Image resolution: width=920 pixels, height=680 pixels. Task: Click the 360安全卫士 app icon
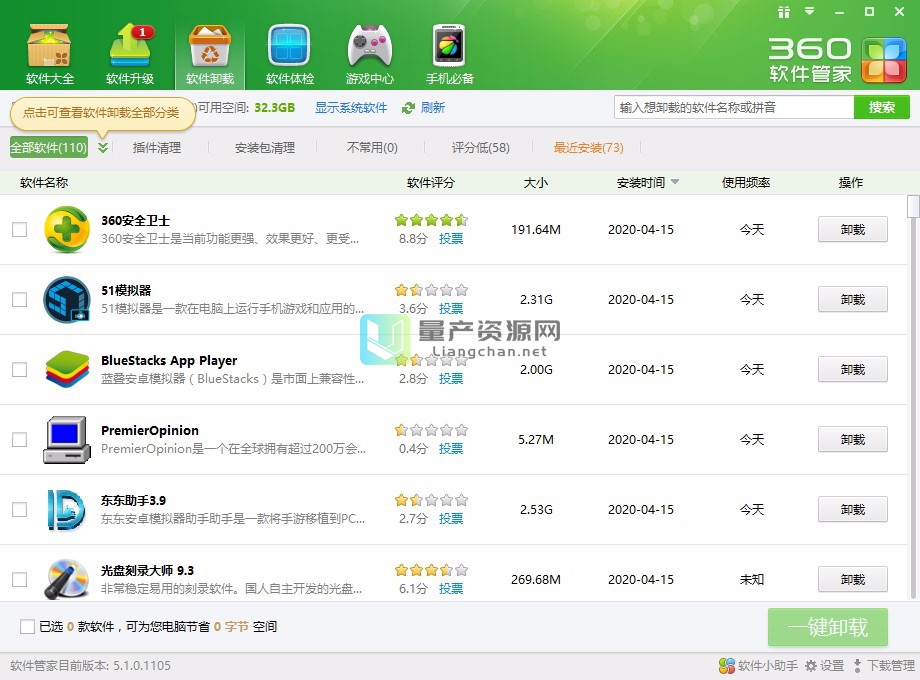point(67,229)
